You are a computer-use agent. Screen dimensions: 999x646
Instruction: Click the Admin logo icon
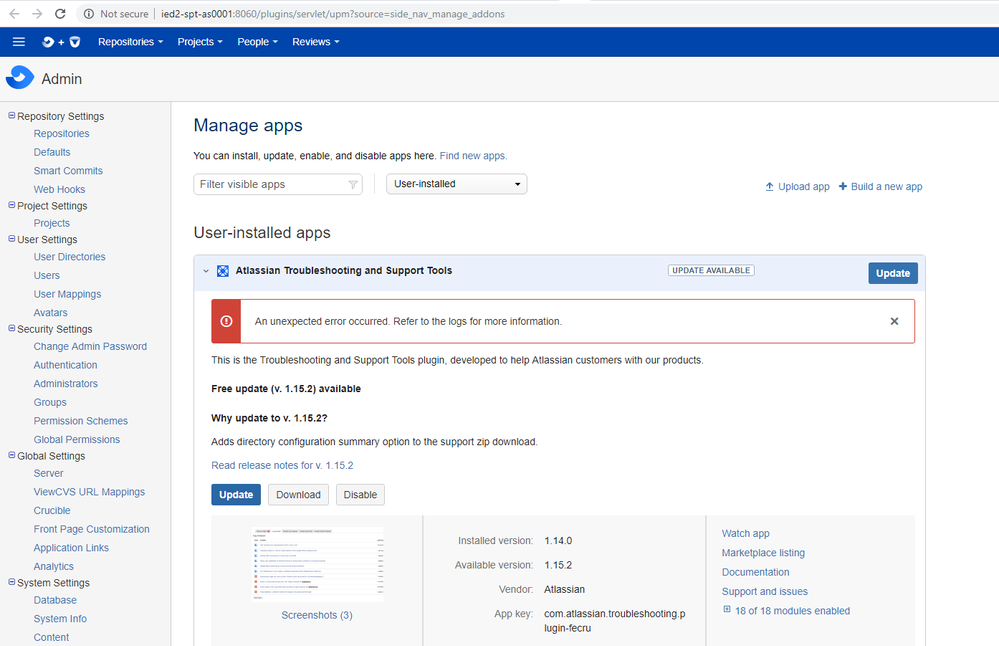click(x=20, y=78)
